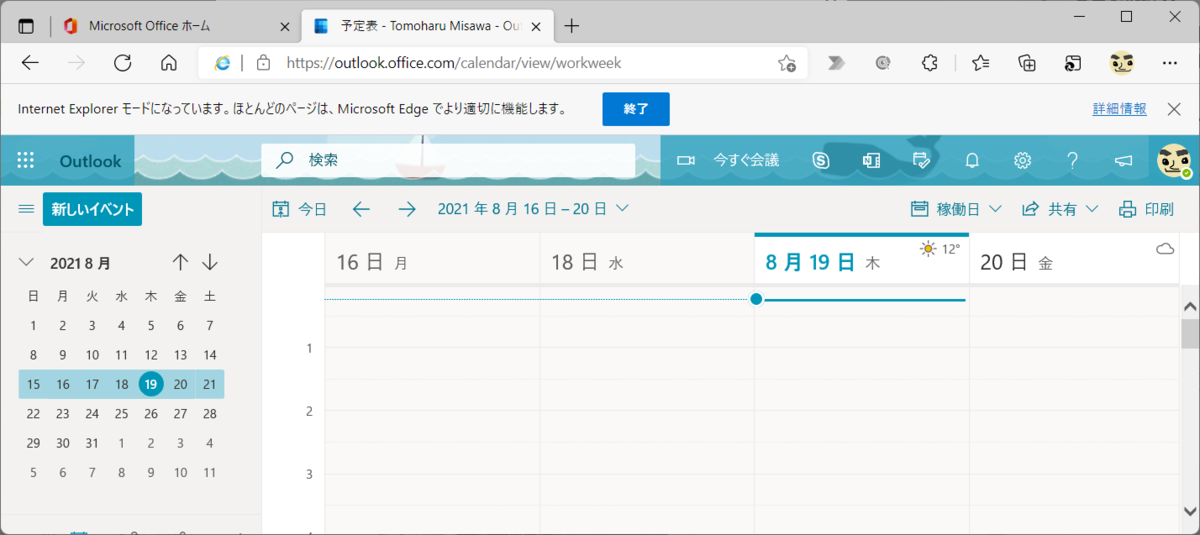
Task: Select date 19 in mini calendar
Action: tap(151, 384)
